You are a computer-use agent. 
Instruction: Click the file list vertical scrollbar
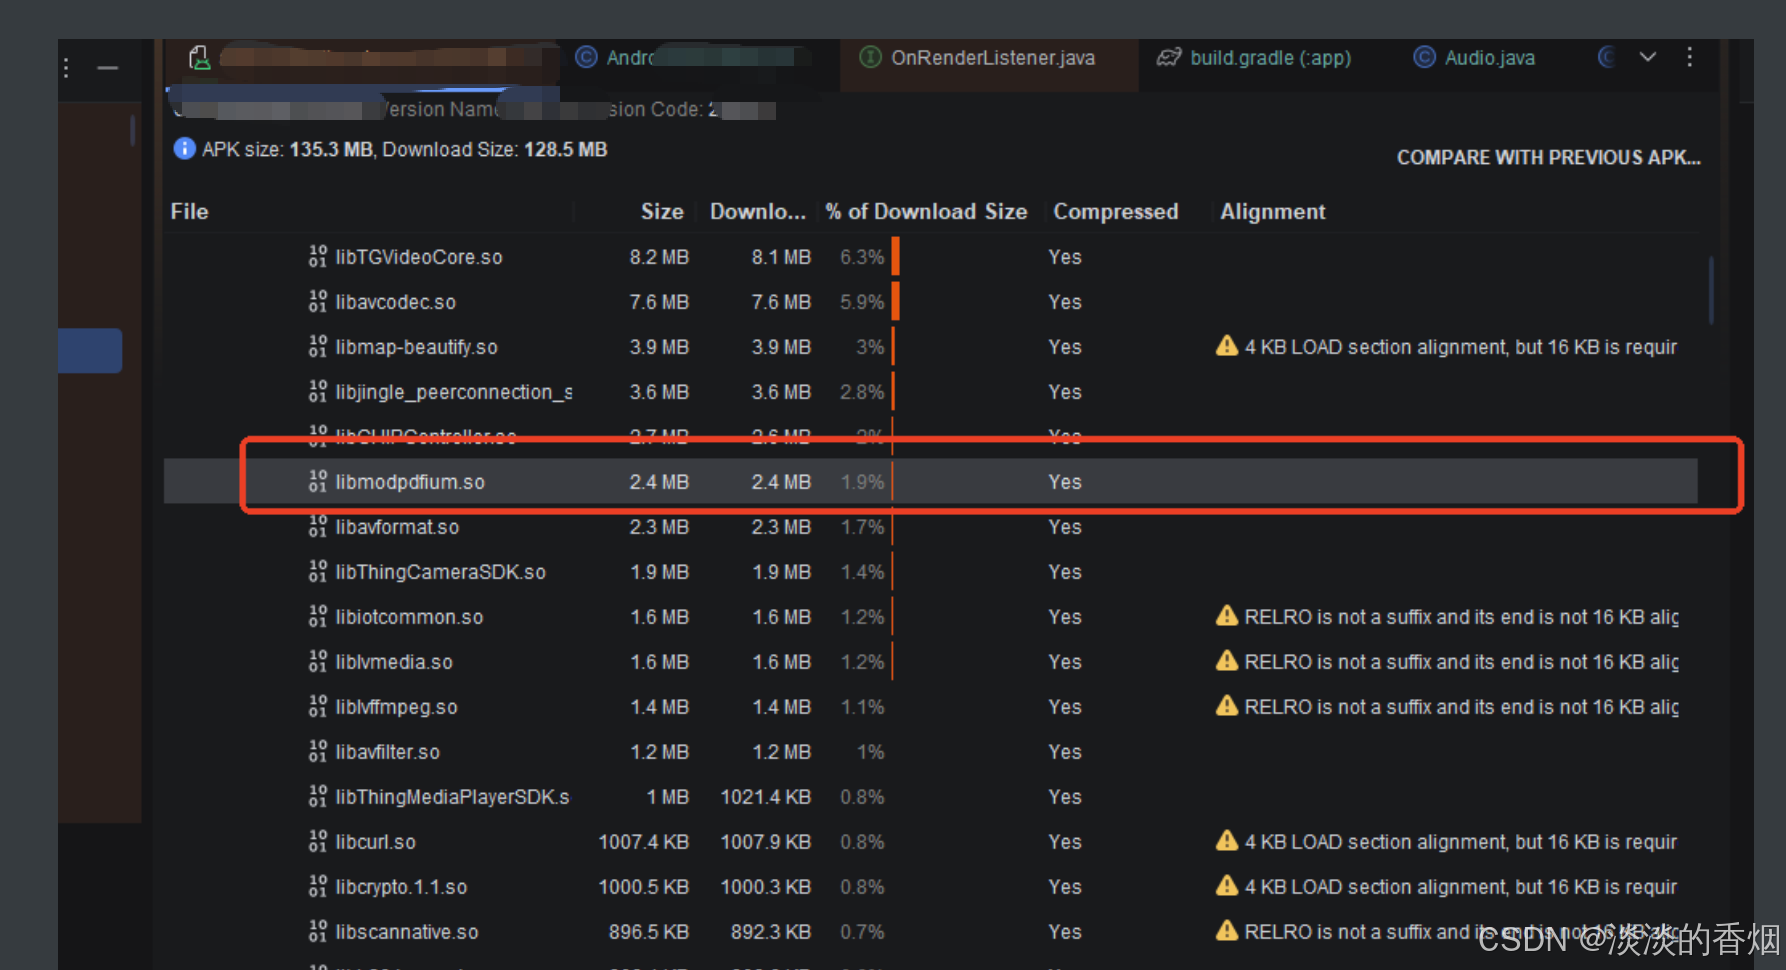tap(1711, 291)
